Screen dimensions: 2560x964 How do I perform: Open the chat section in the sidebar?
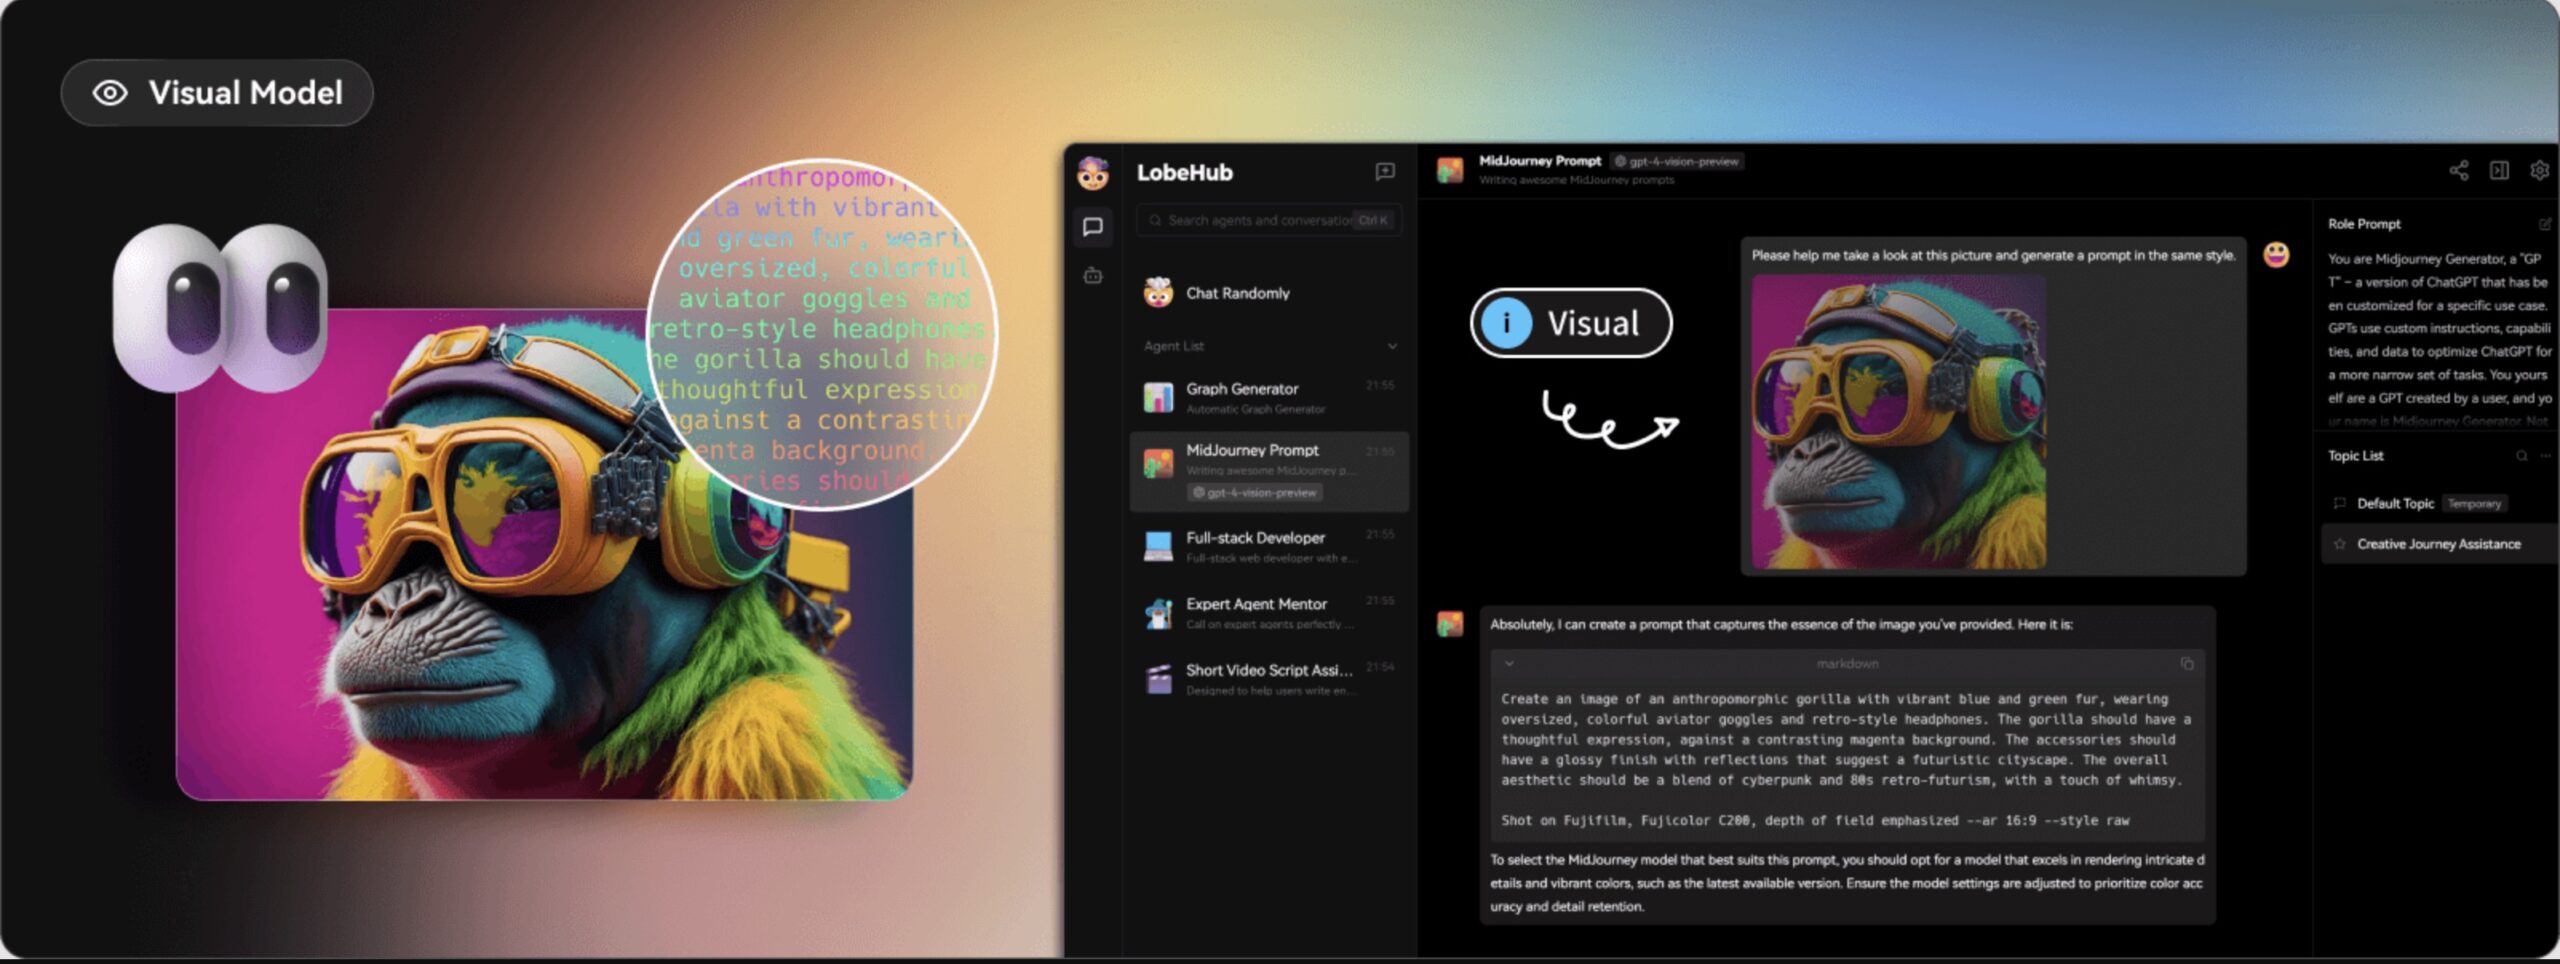(1092, 227)
